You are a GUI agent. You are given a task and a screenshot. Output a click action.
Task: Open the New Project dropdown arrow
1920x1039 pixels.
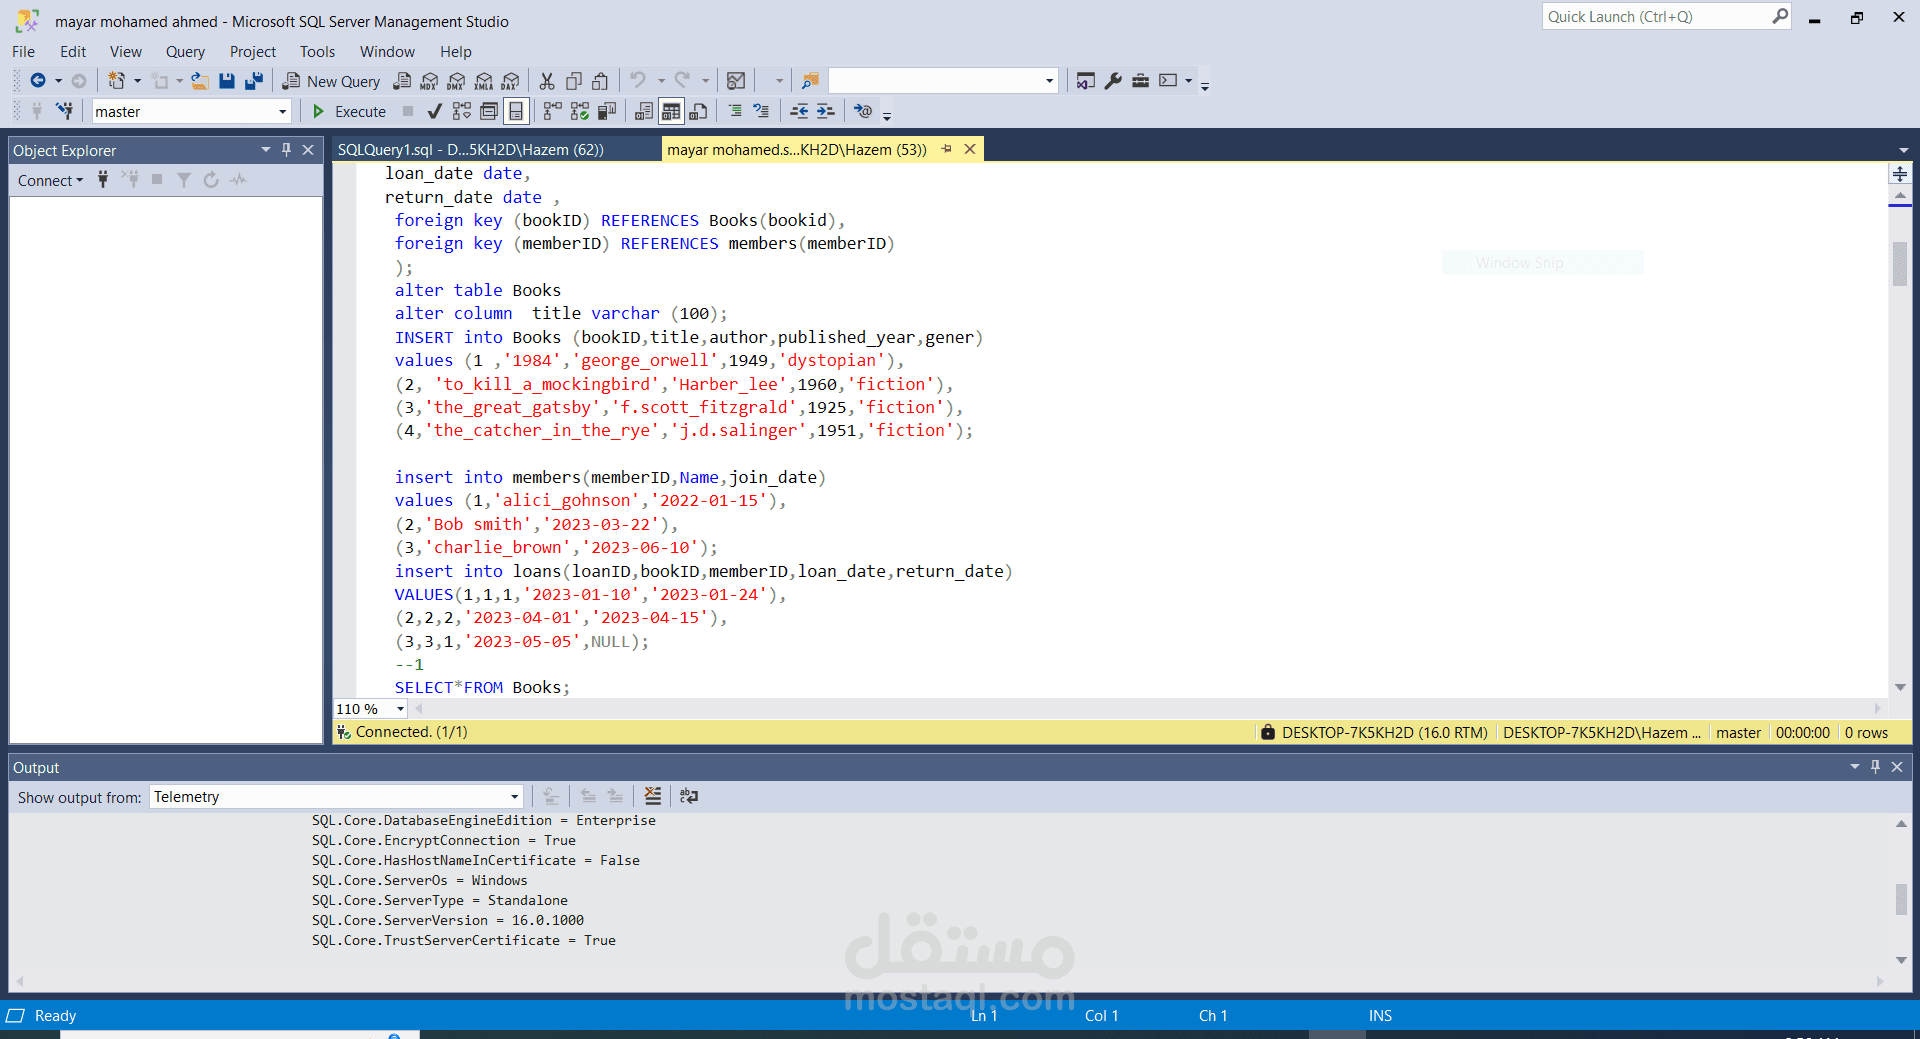click(137, 81)
